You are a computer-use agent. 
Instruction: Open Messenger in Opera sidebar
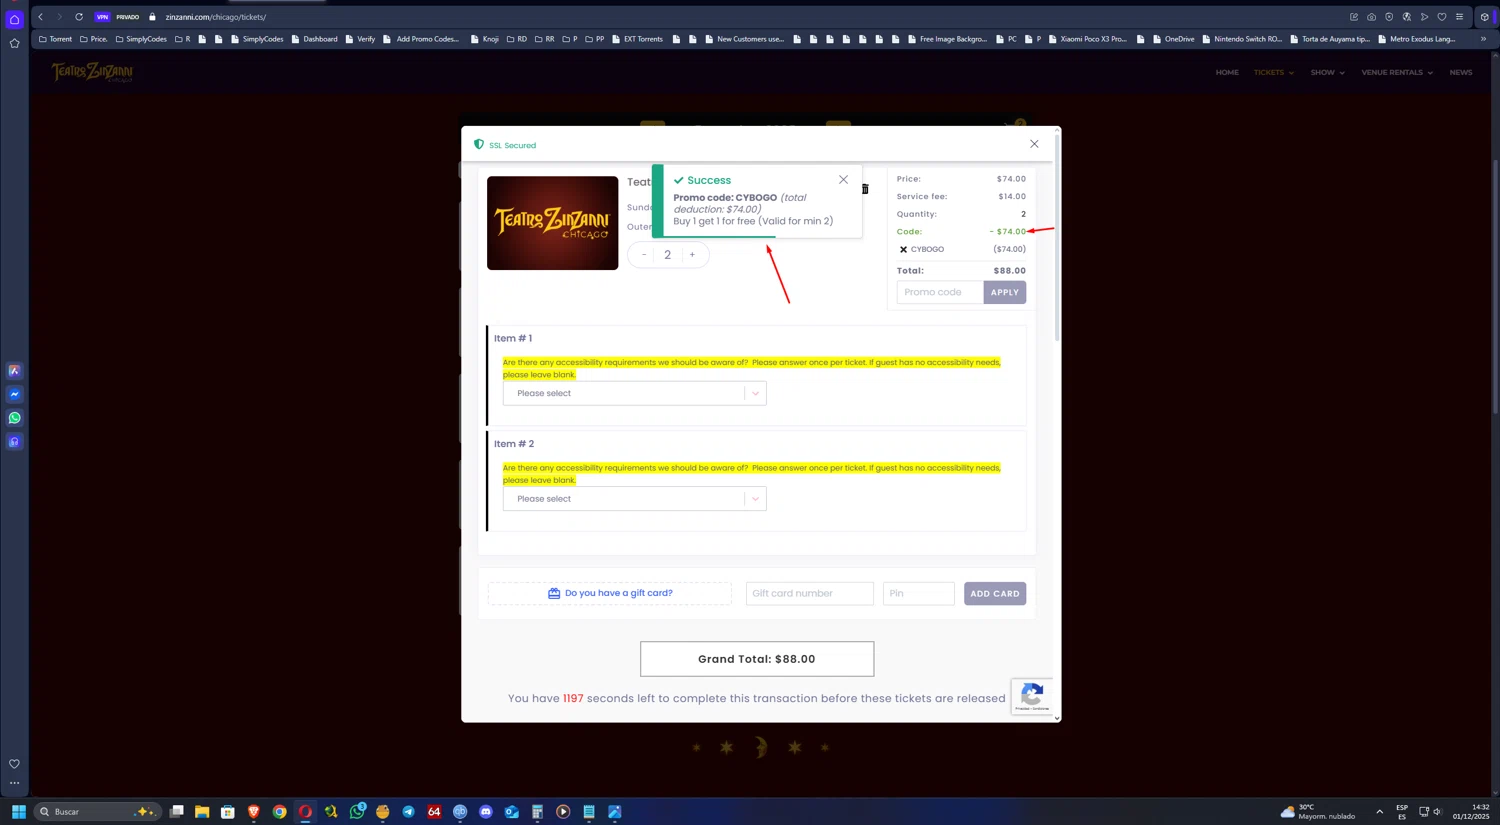tap(14, 395)
